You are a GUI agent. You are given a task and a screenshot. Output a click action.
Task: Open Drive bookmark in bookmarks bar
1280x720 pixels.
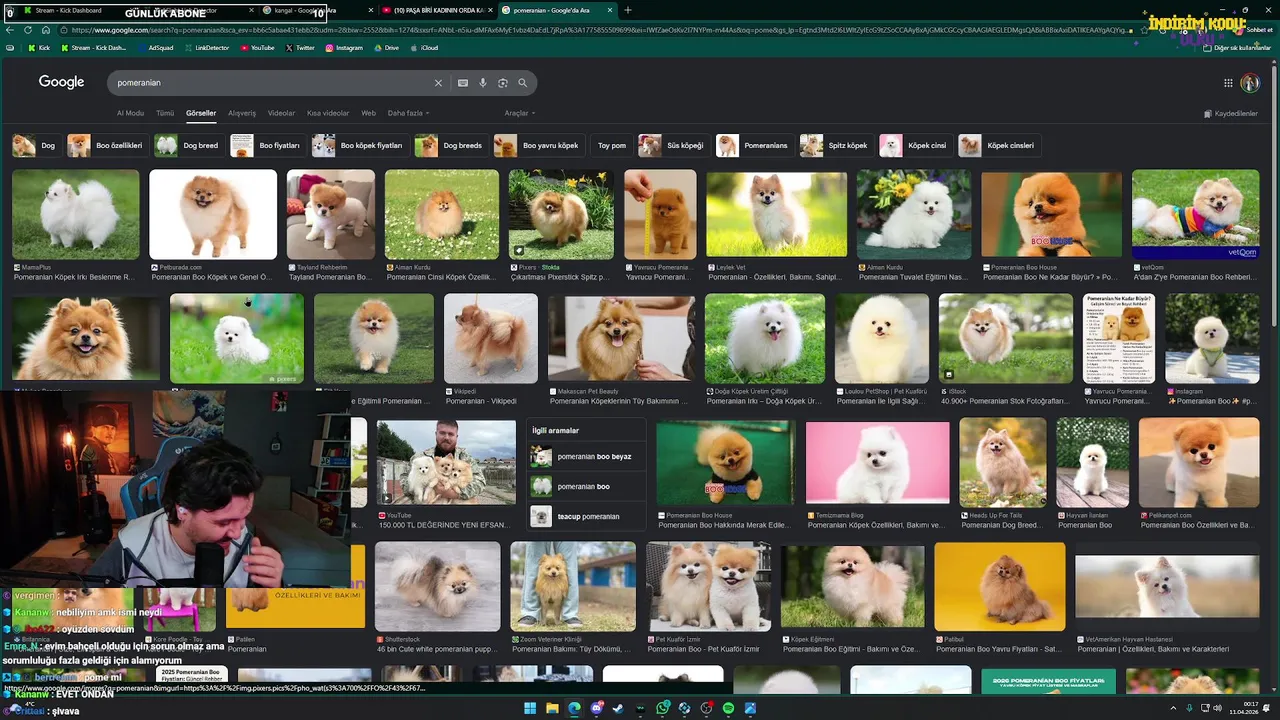point(386,47)
